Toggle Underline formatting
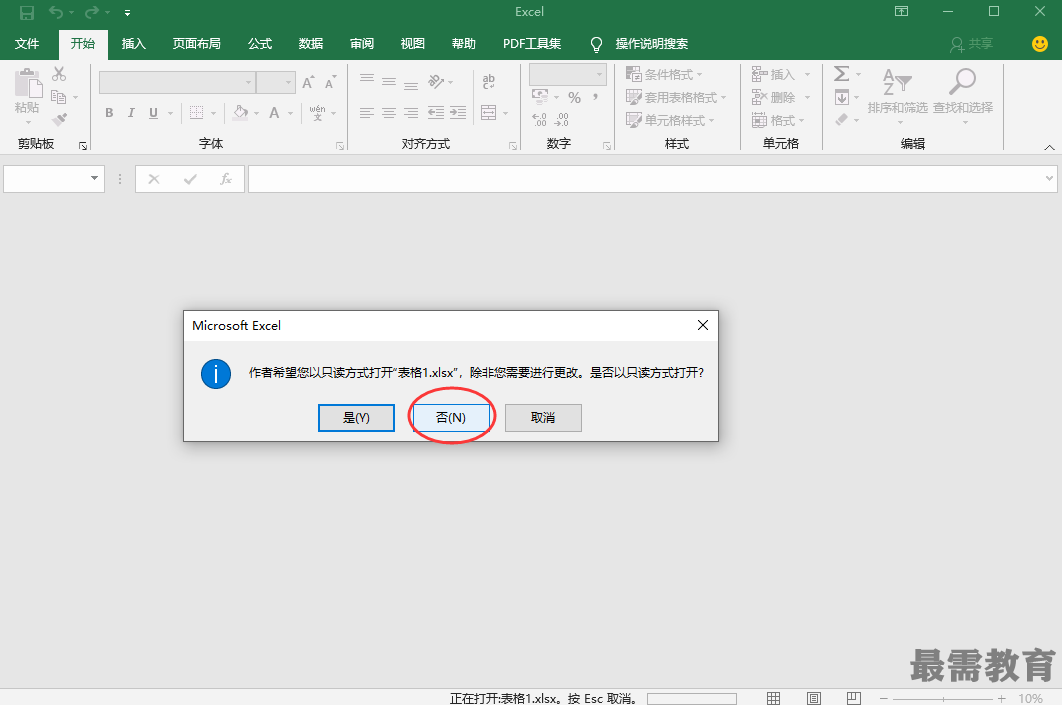 (154, 113)
